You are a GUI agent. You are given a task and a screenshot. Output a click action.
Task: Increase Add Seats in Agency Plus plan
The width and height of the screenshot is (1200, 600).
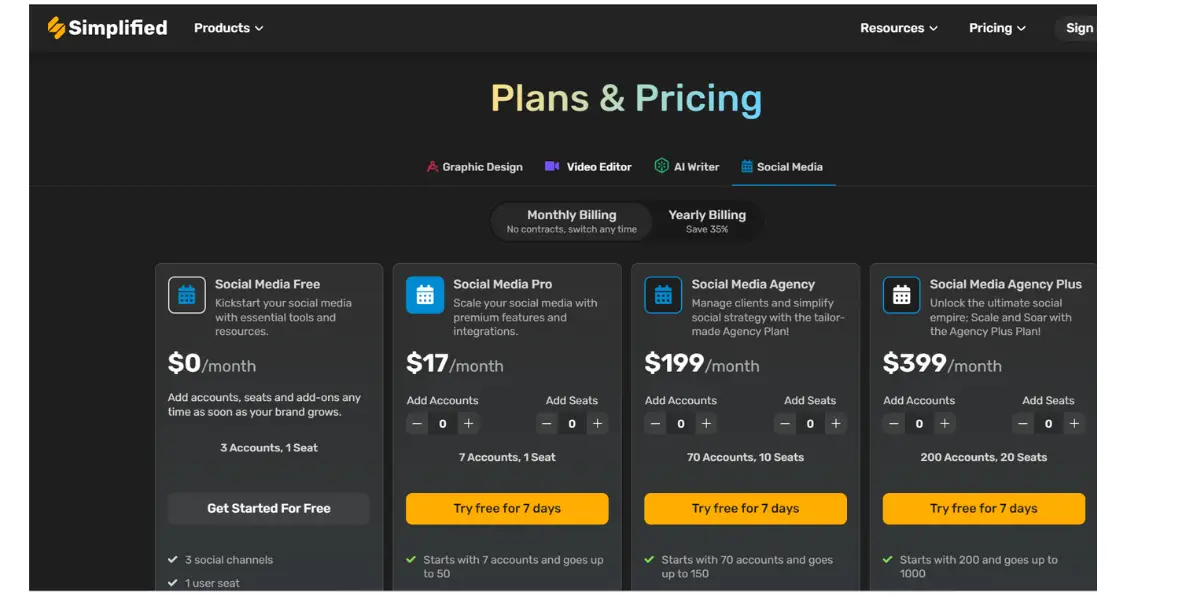tap(1074, 424)
